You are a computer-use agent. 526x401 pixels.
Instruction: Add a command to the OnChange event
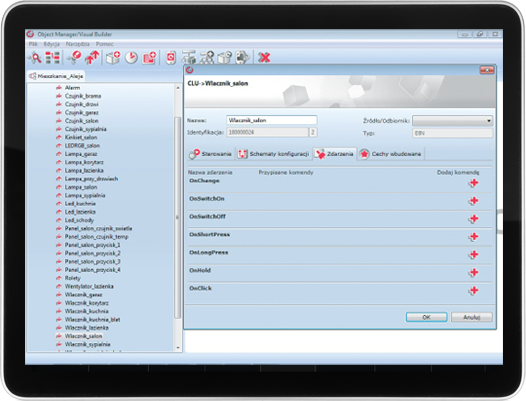pyautogui.click(x=474, y=183)
